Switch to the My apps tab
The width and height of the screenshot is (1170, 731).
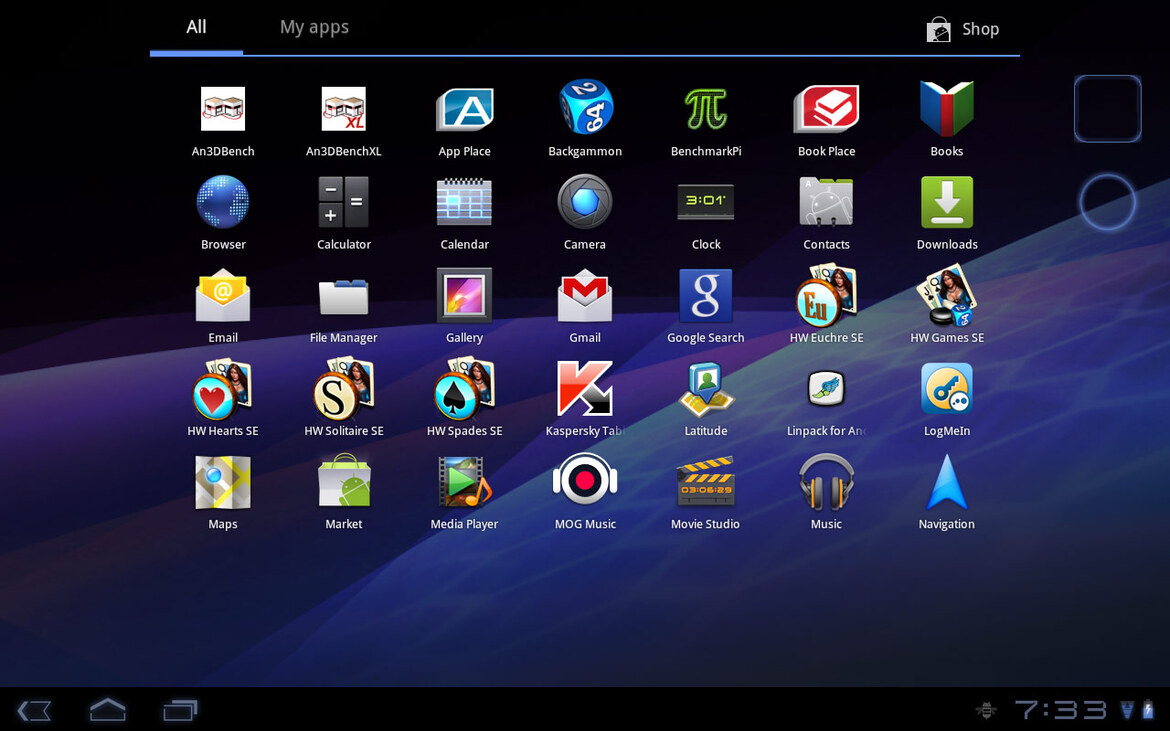pos(314,28)
